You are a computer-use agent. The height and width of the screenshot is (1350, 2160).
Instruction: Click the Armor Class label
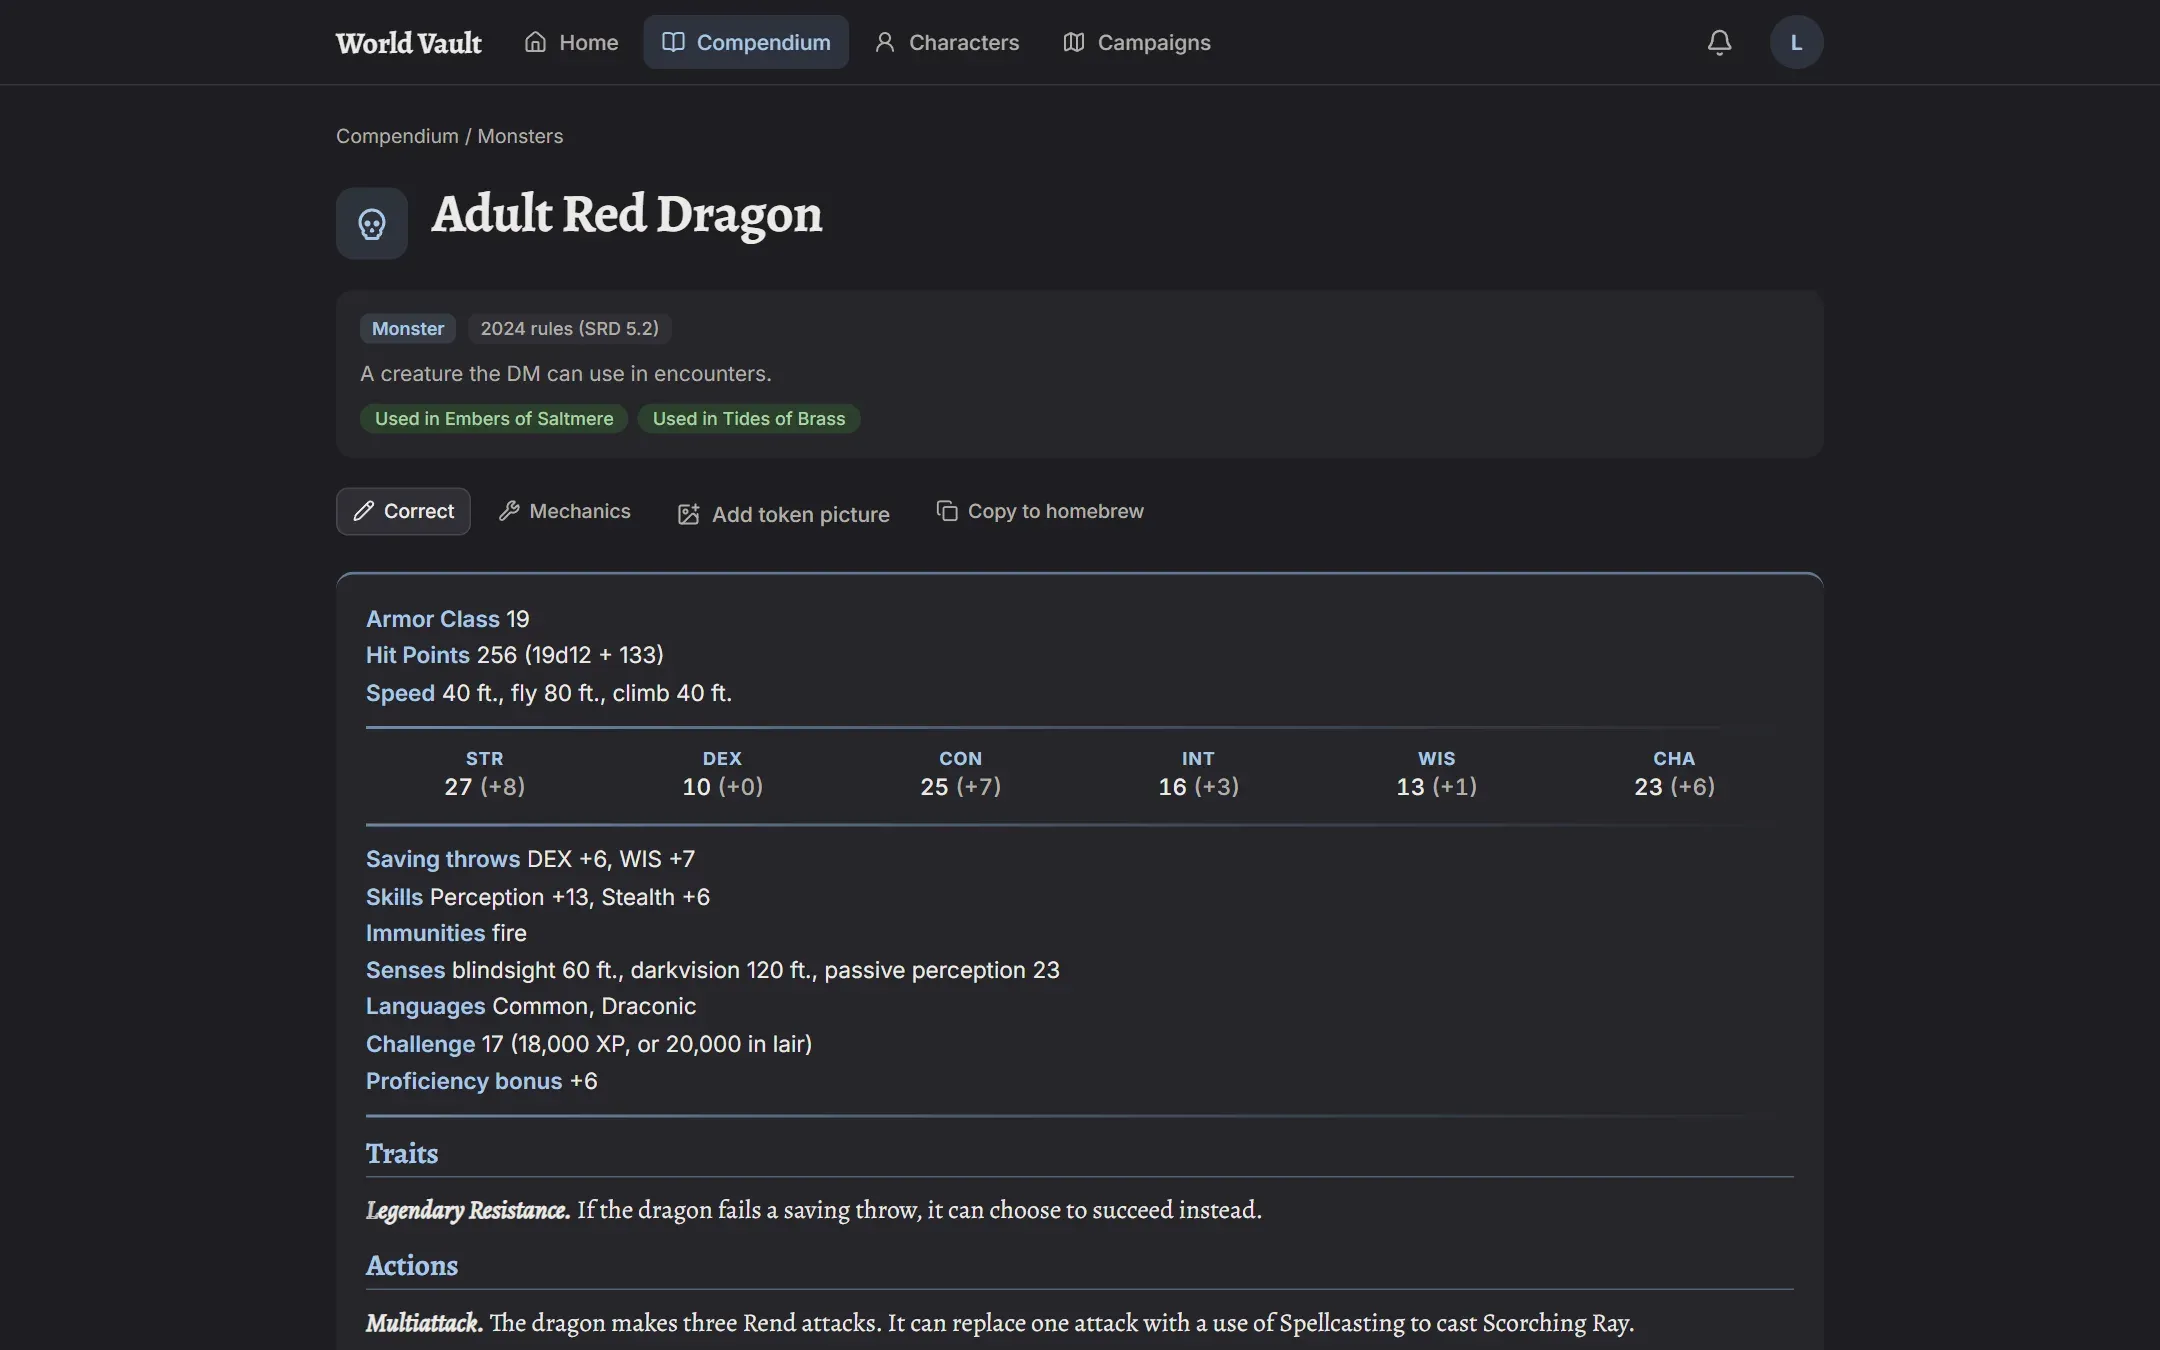[x=433, y=619]
